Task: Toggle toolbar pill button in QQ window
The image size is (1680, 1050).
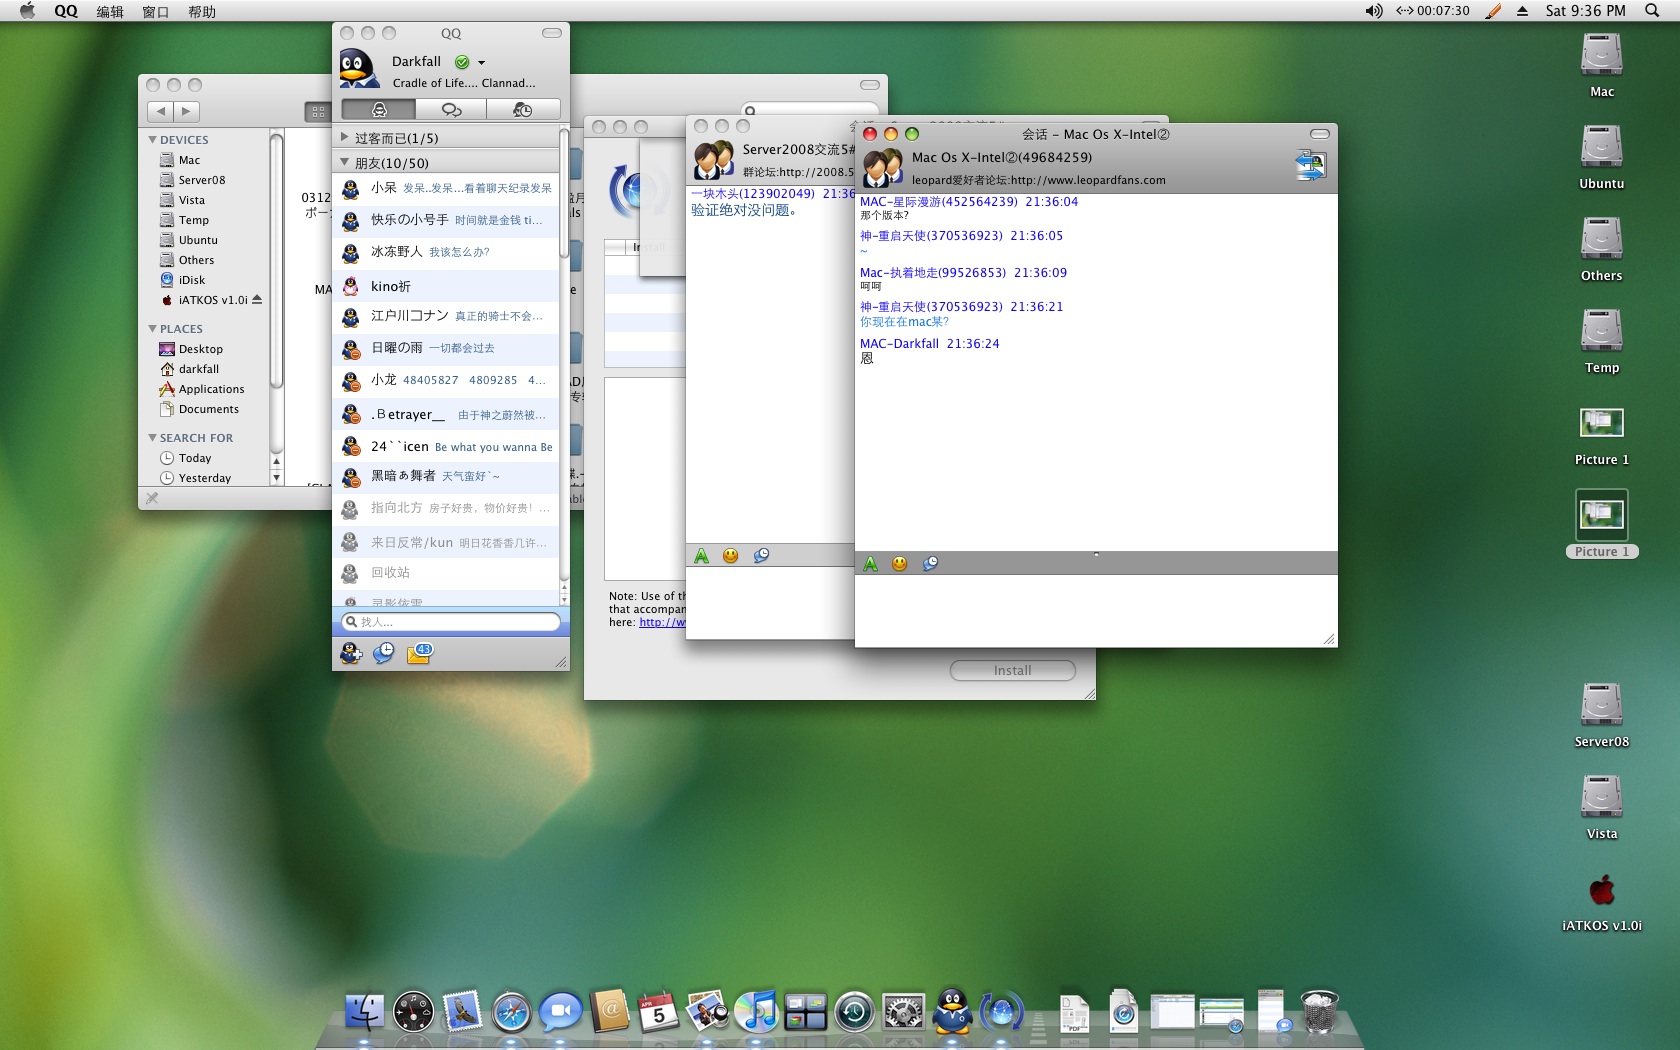Action: [x=552, y=33]
